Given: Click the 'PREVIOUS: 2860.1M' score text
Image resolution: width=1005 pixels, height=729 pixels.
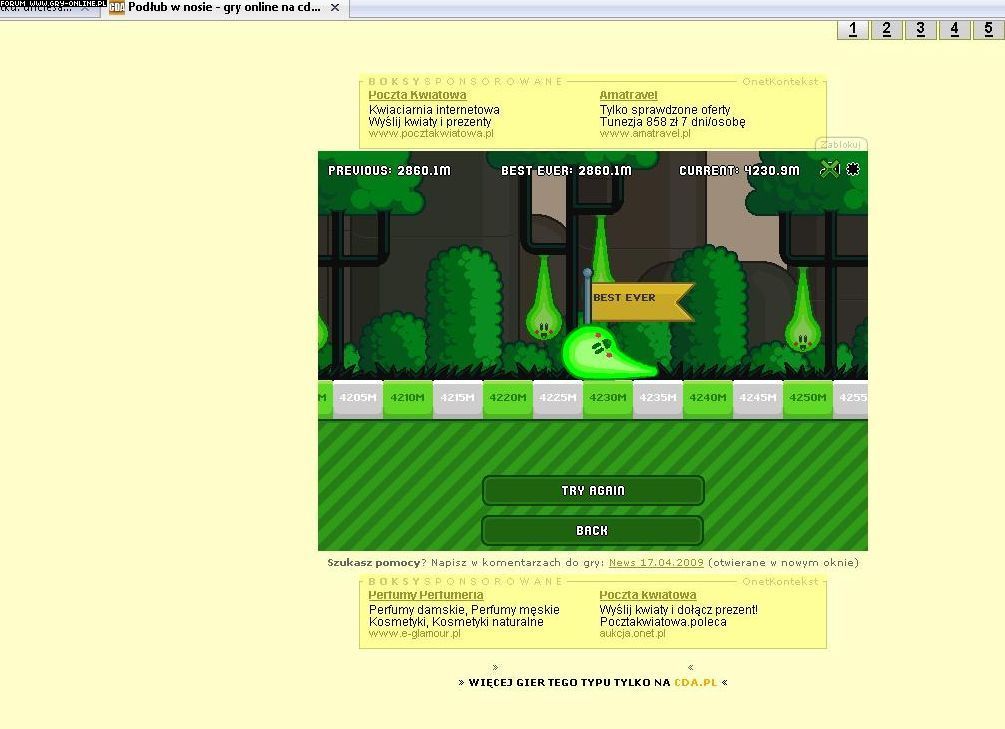Looking at the screenshot, I should coord(390,171).
